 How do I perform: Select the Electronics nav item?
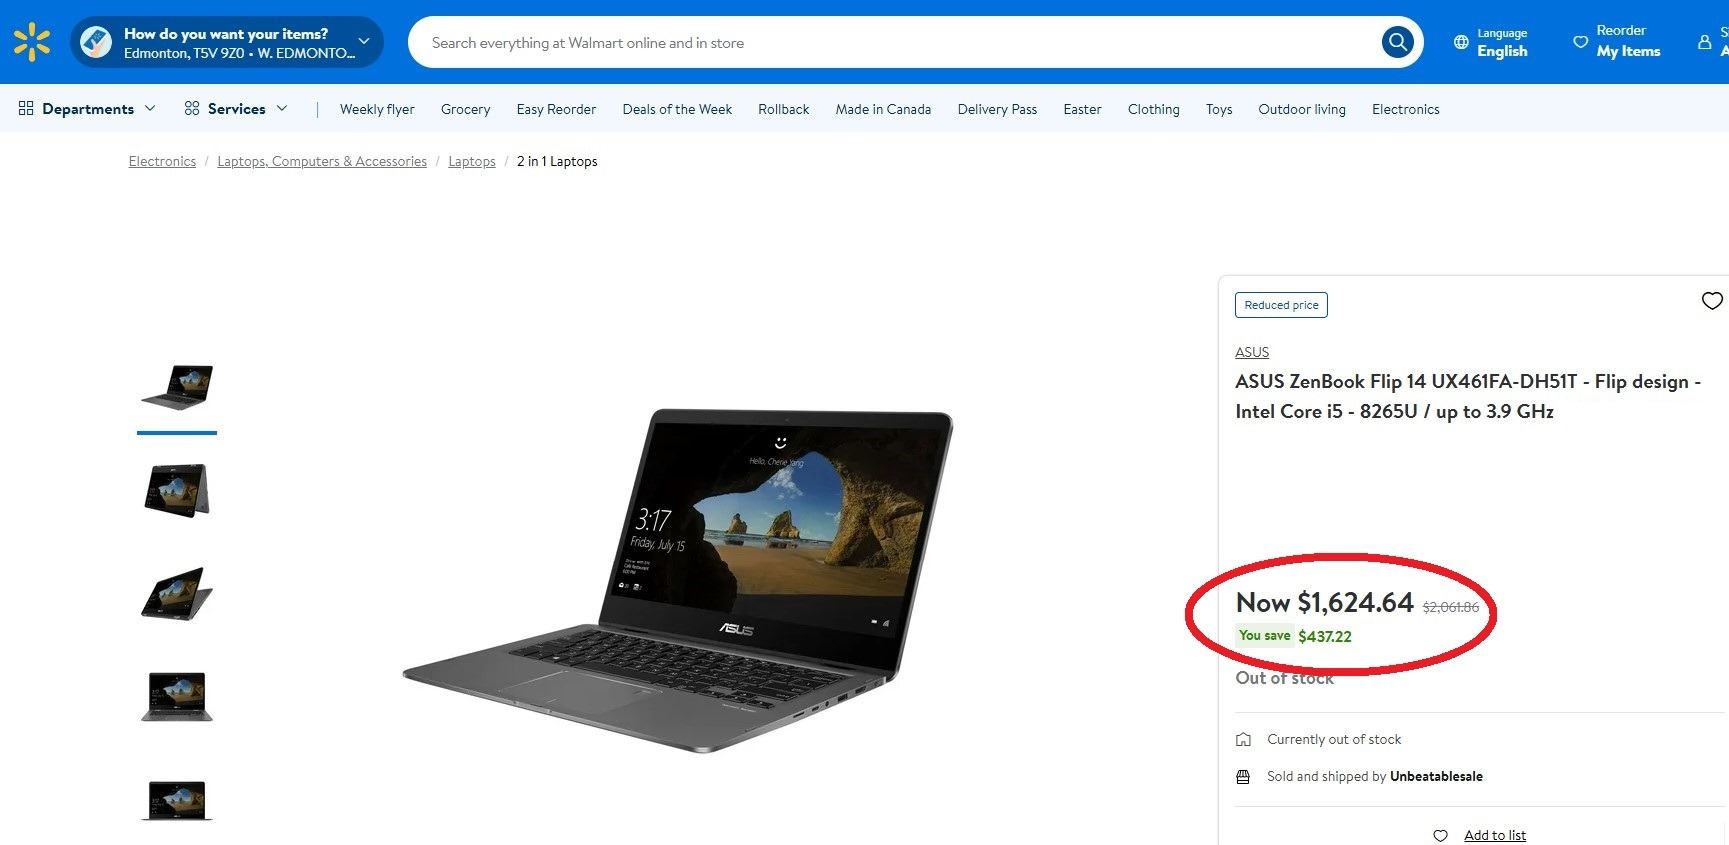(x=1405, y=109)
